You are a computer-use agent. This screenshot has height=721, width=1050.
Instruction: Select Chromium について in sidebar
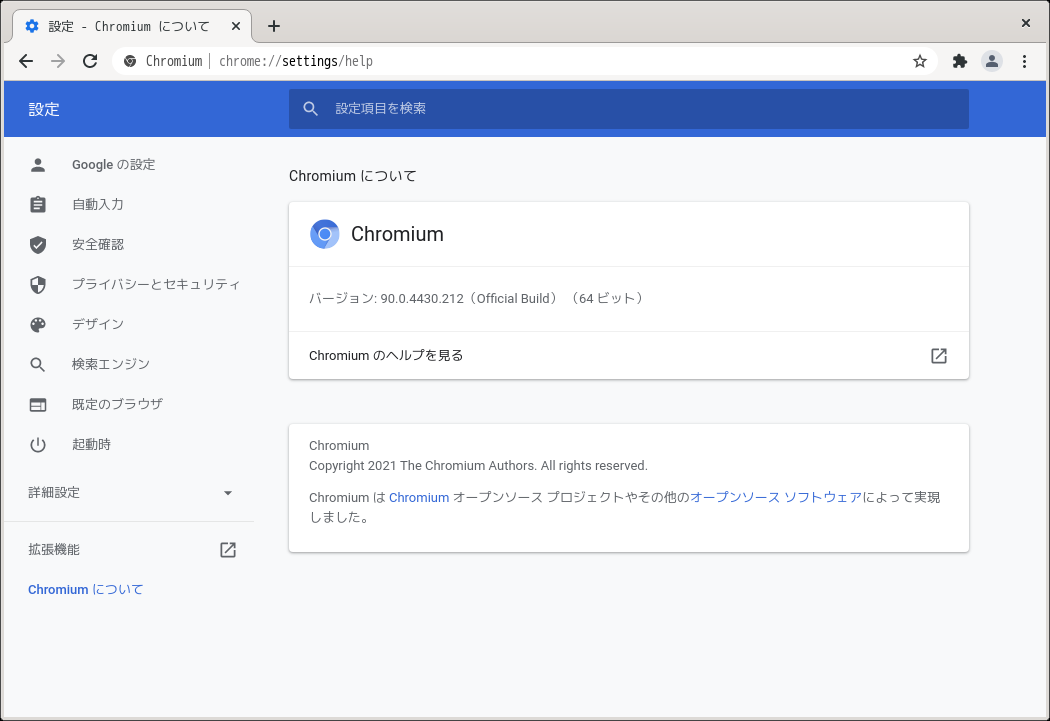point(86,590)
